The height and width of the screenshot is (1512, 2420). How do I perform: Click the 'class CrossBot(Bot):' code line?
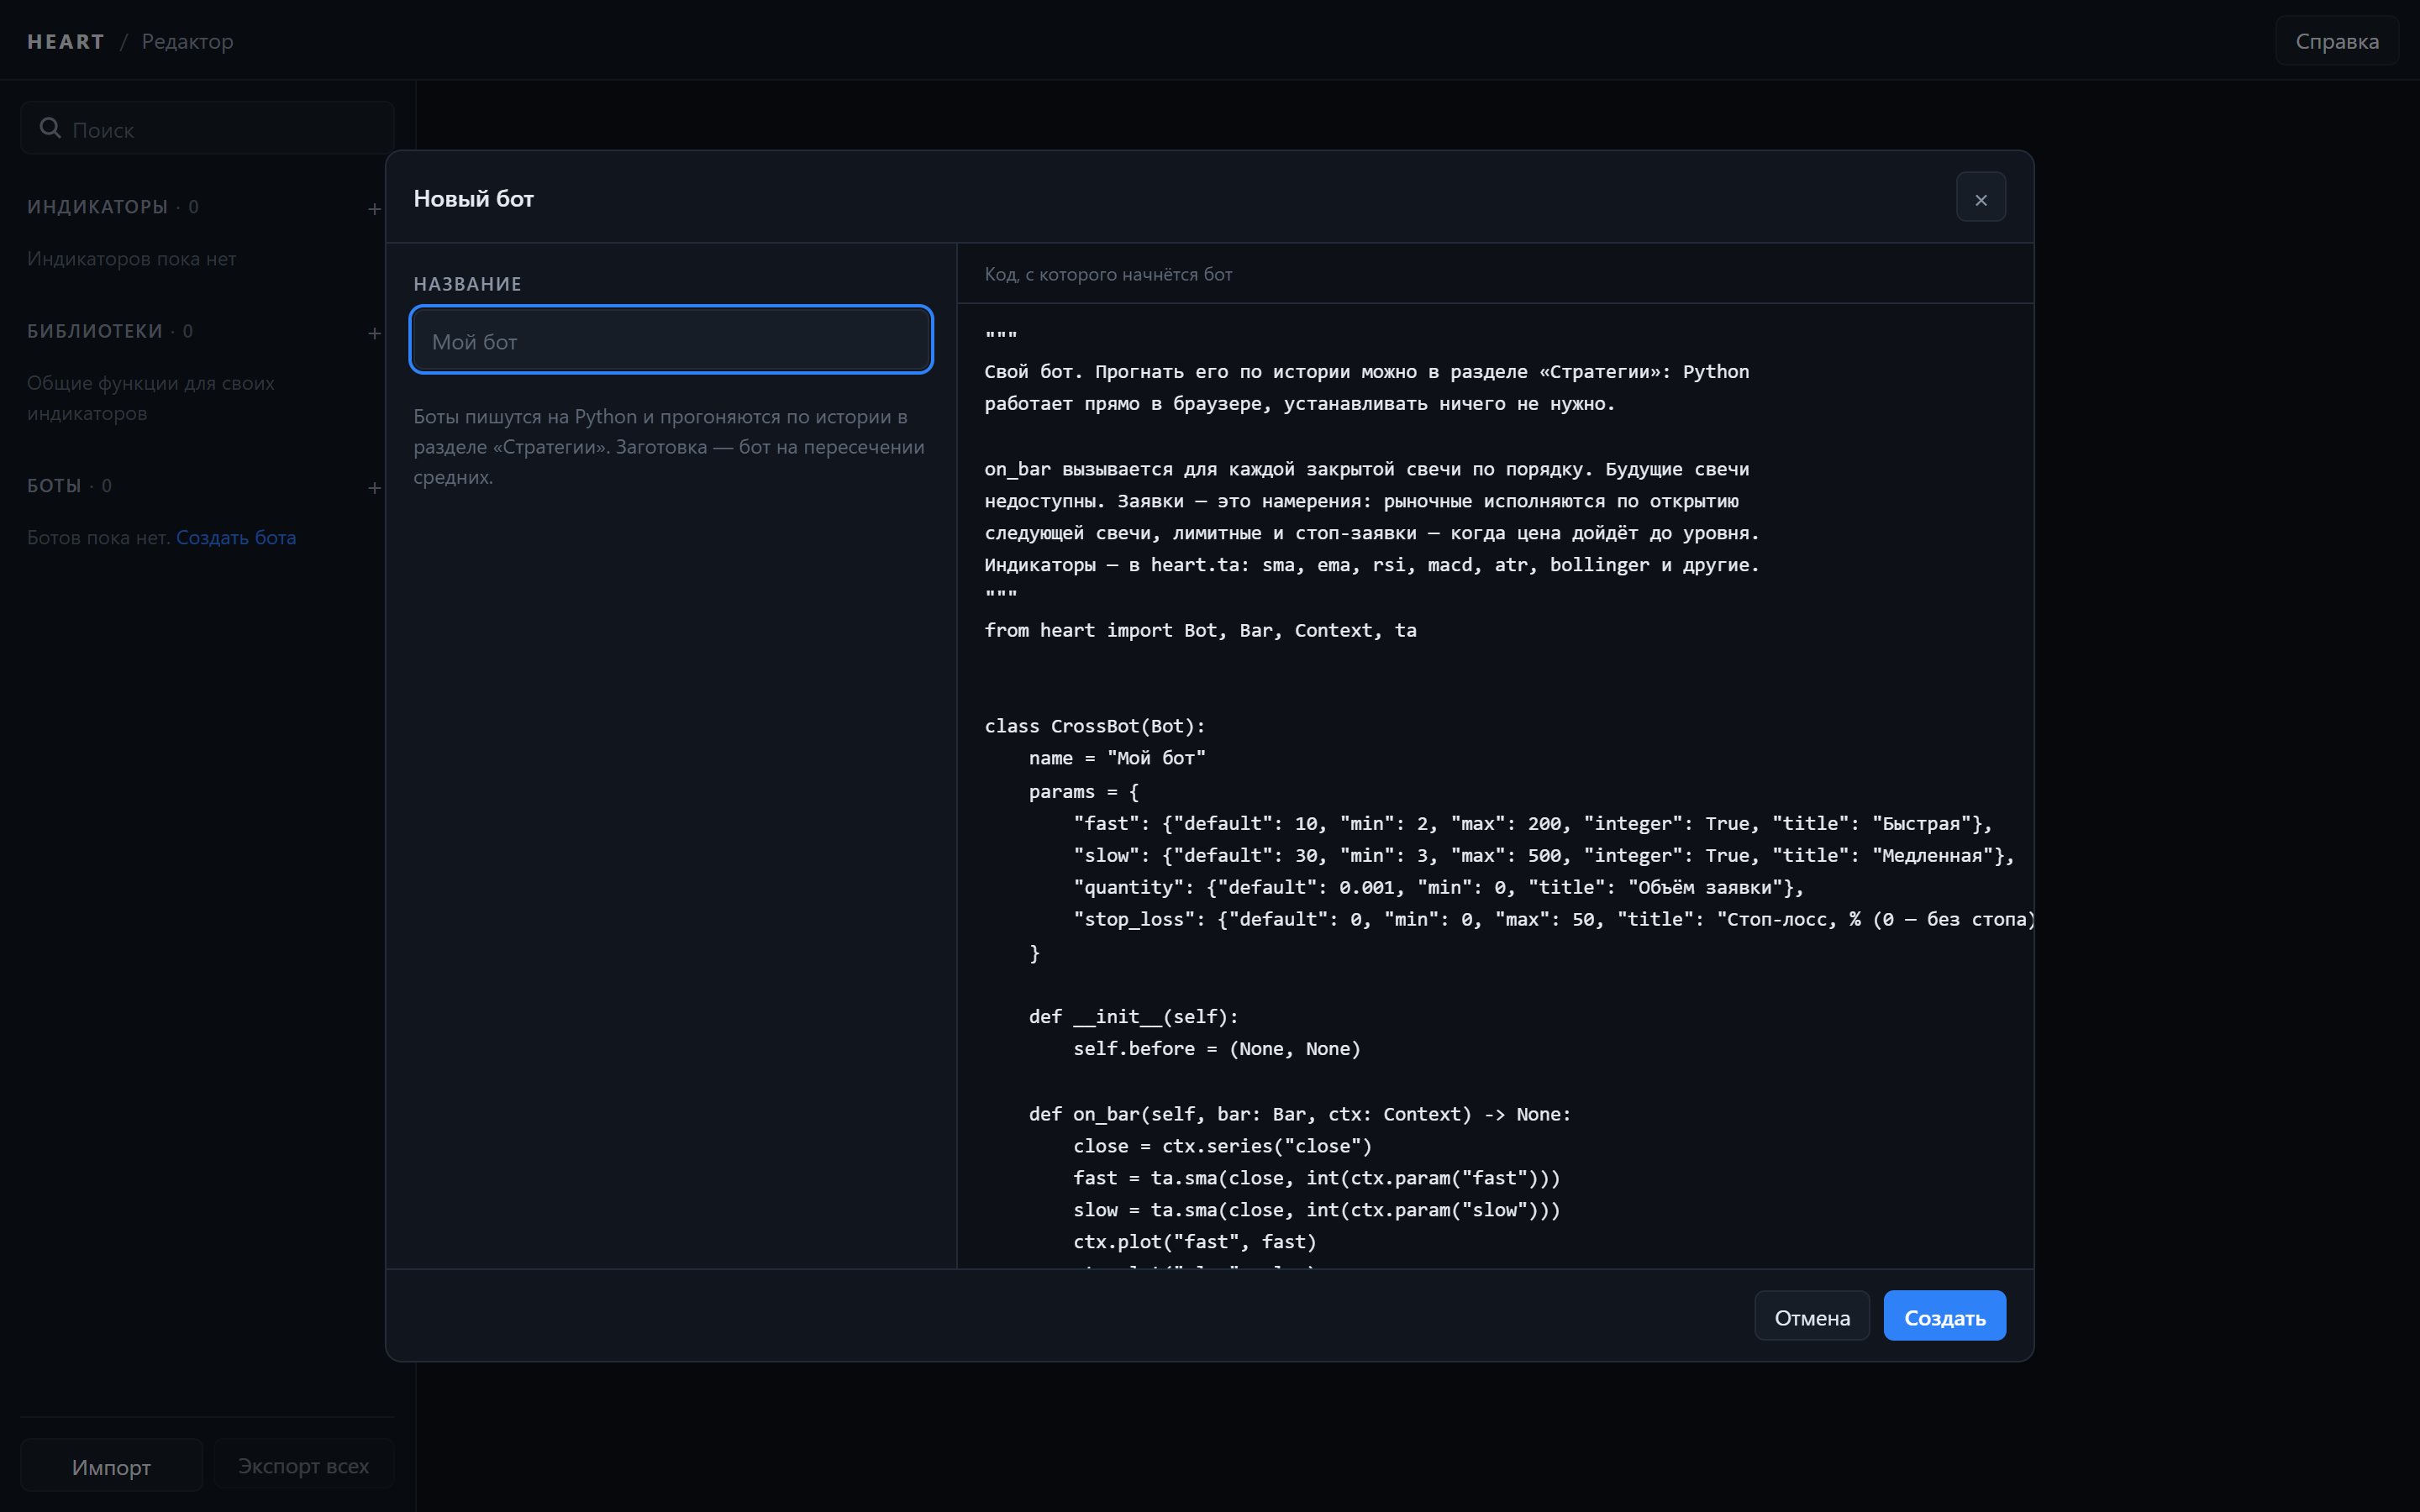point(1095,726)
